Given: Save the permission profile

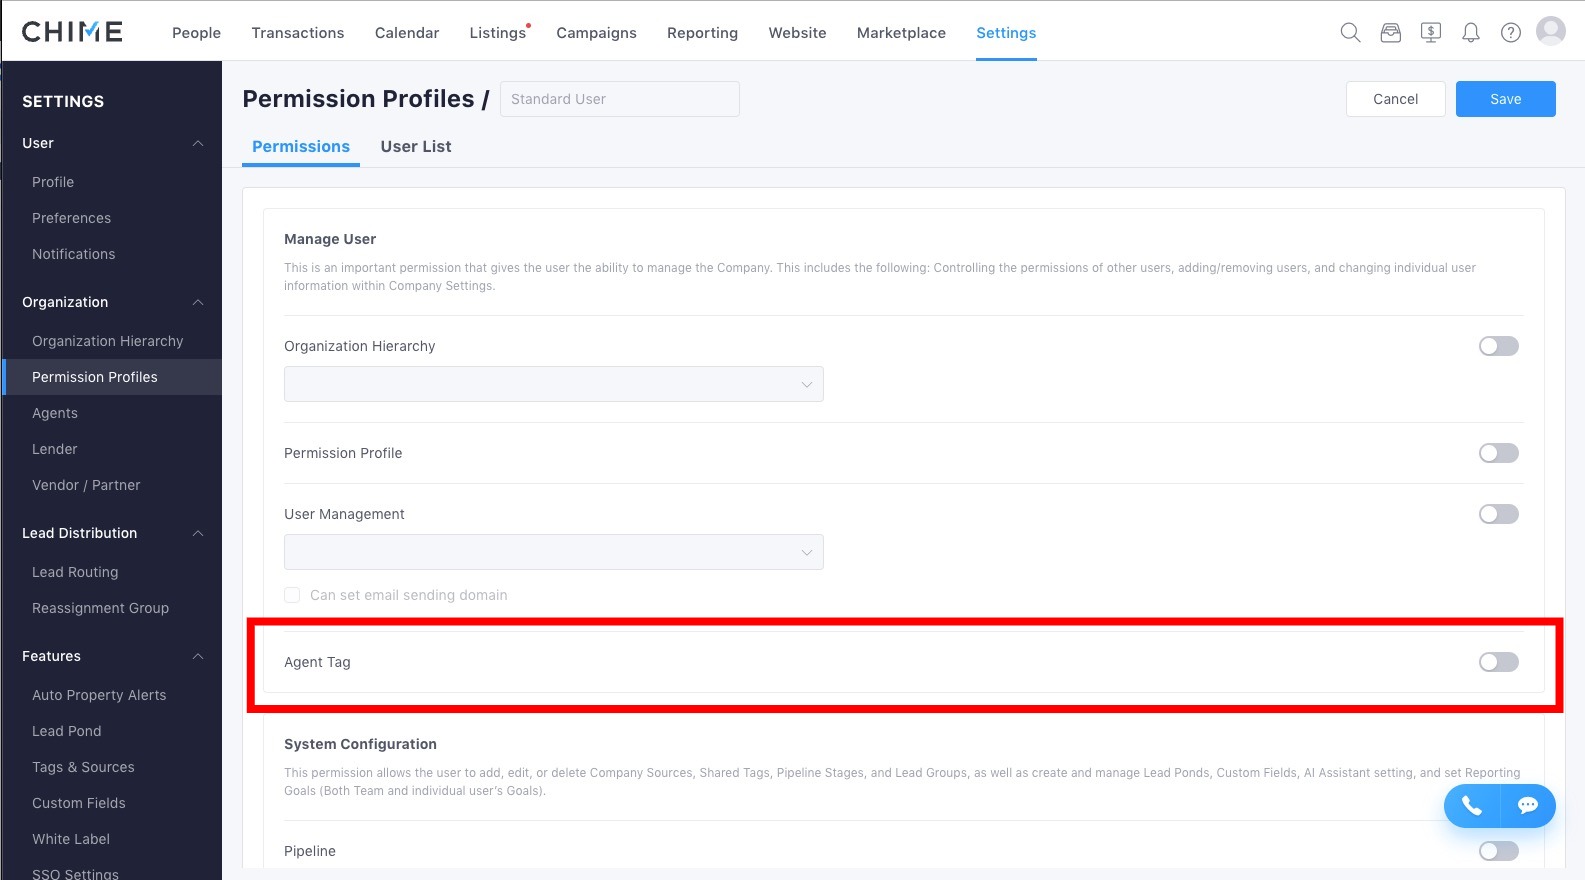Looking at the screenshot, I should point(1505,99).
